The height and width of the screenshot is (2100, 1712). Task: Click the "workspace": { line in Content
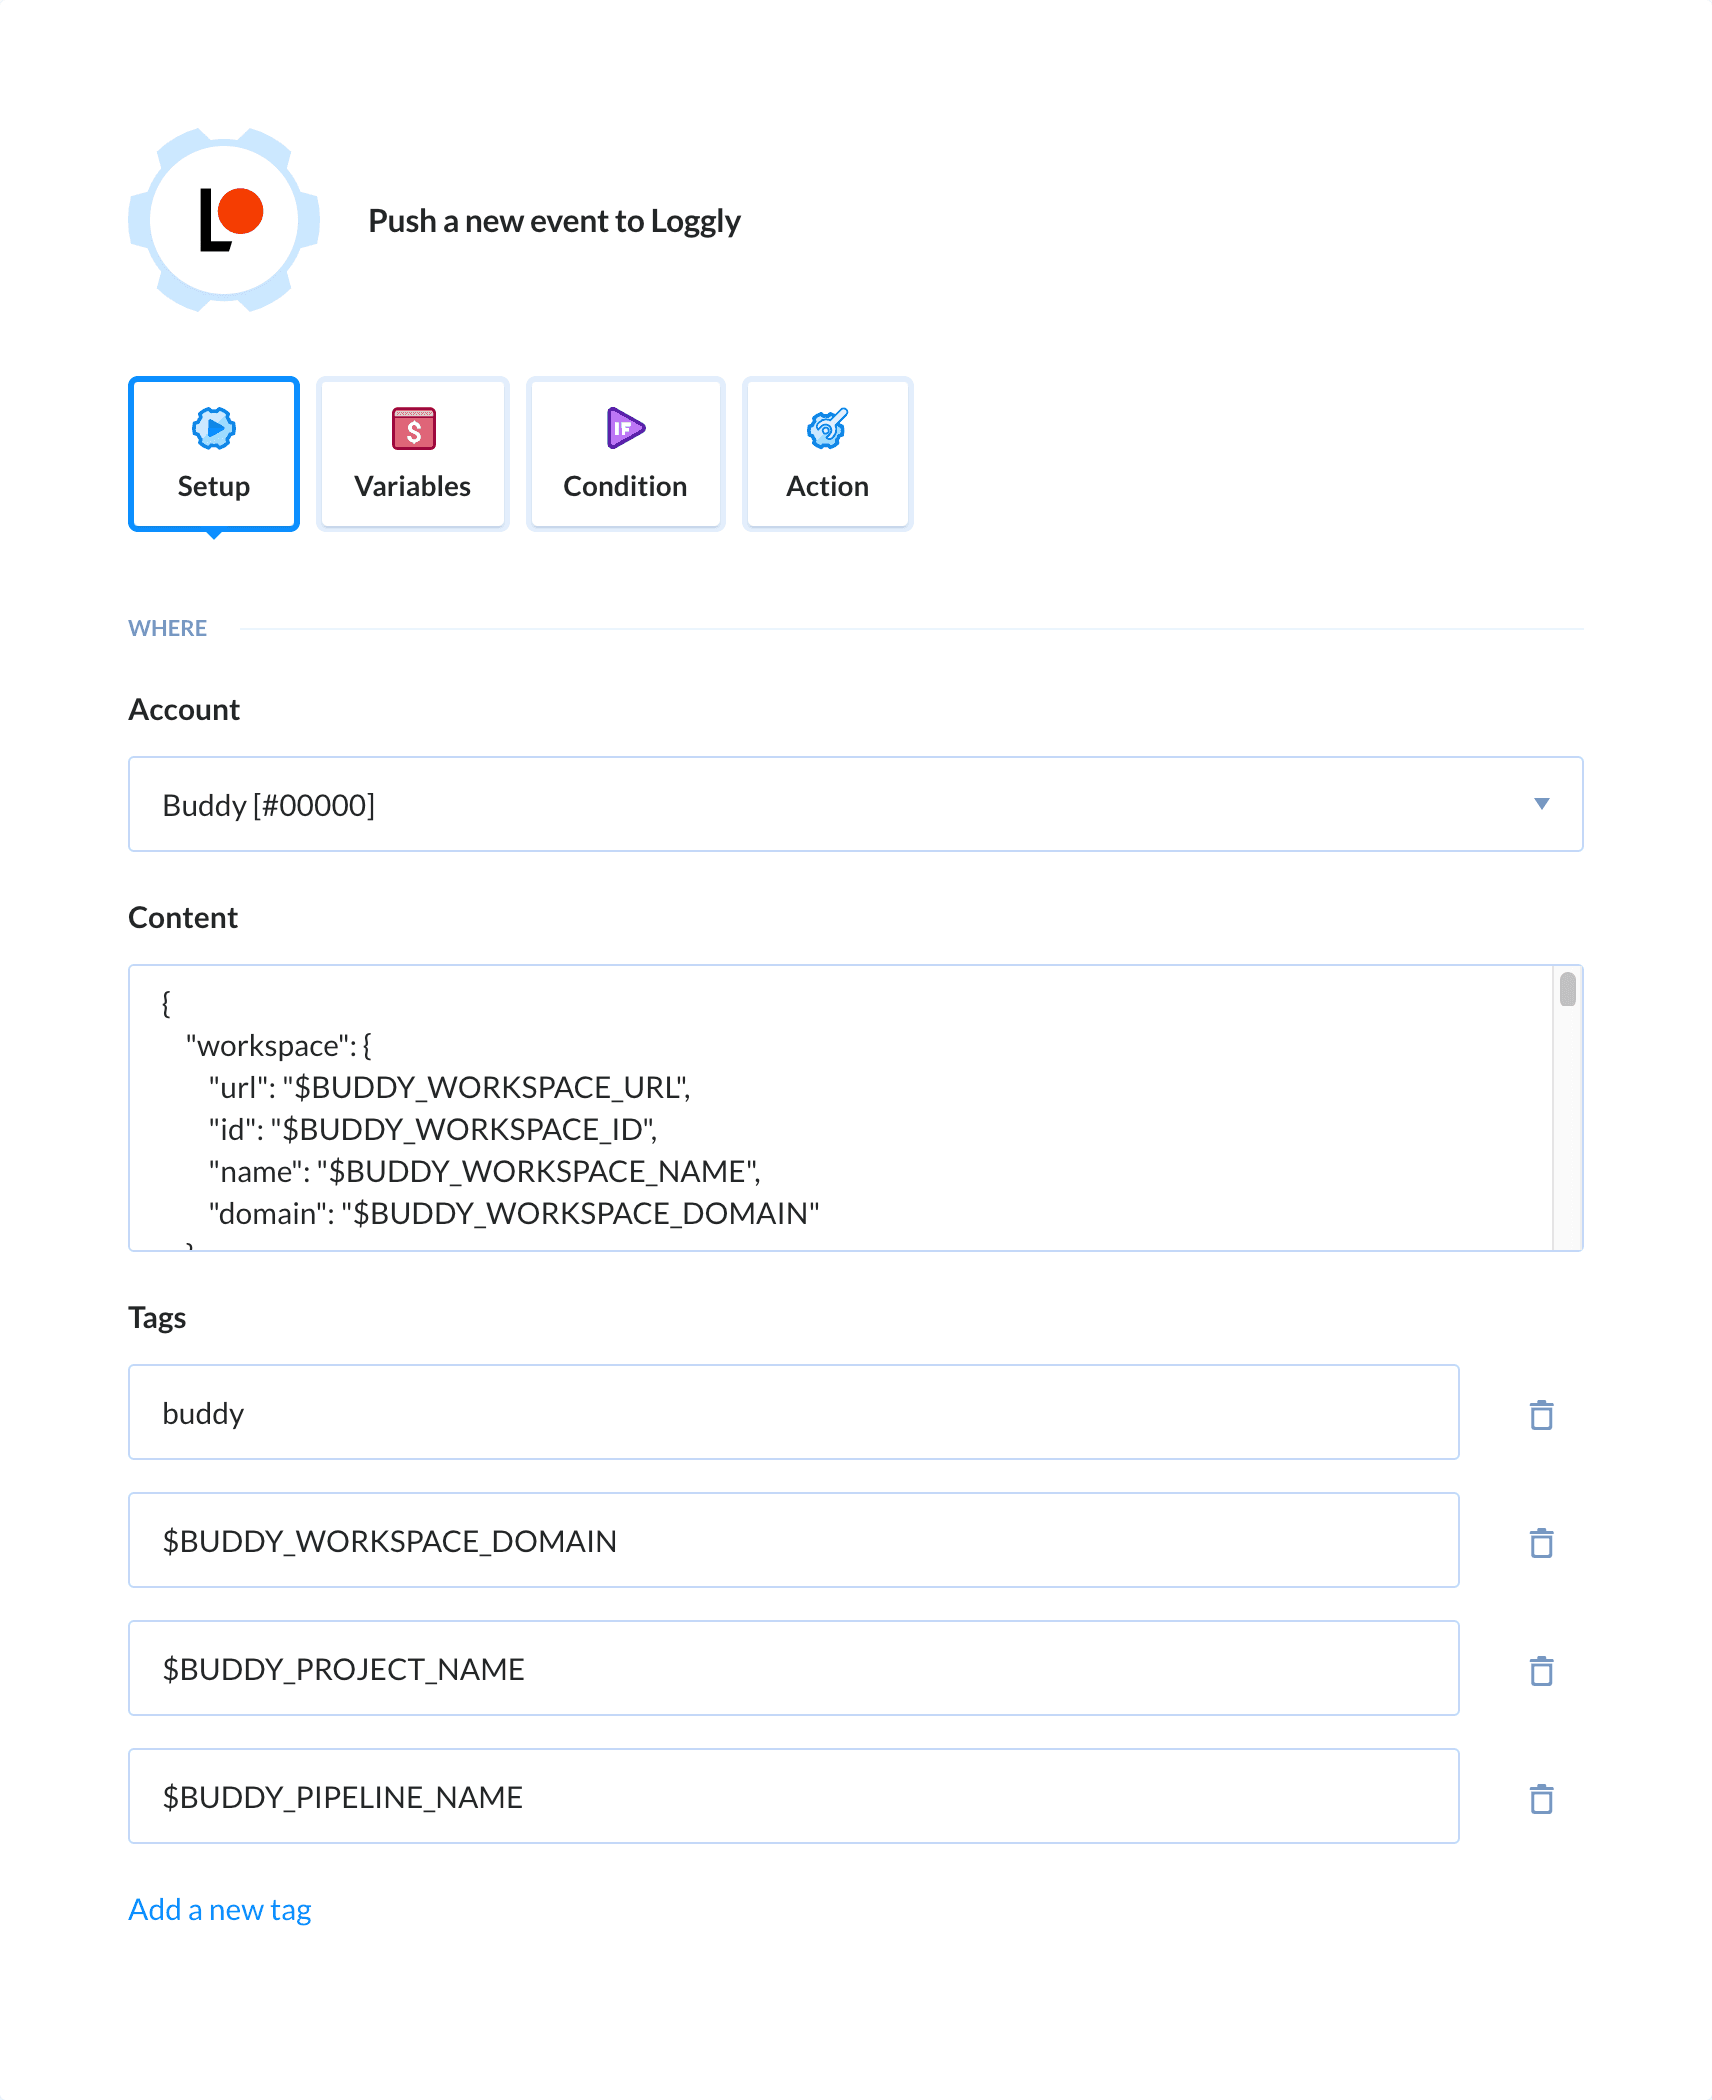coord(278,1045)
